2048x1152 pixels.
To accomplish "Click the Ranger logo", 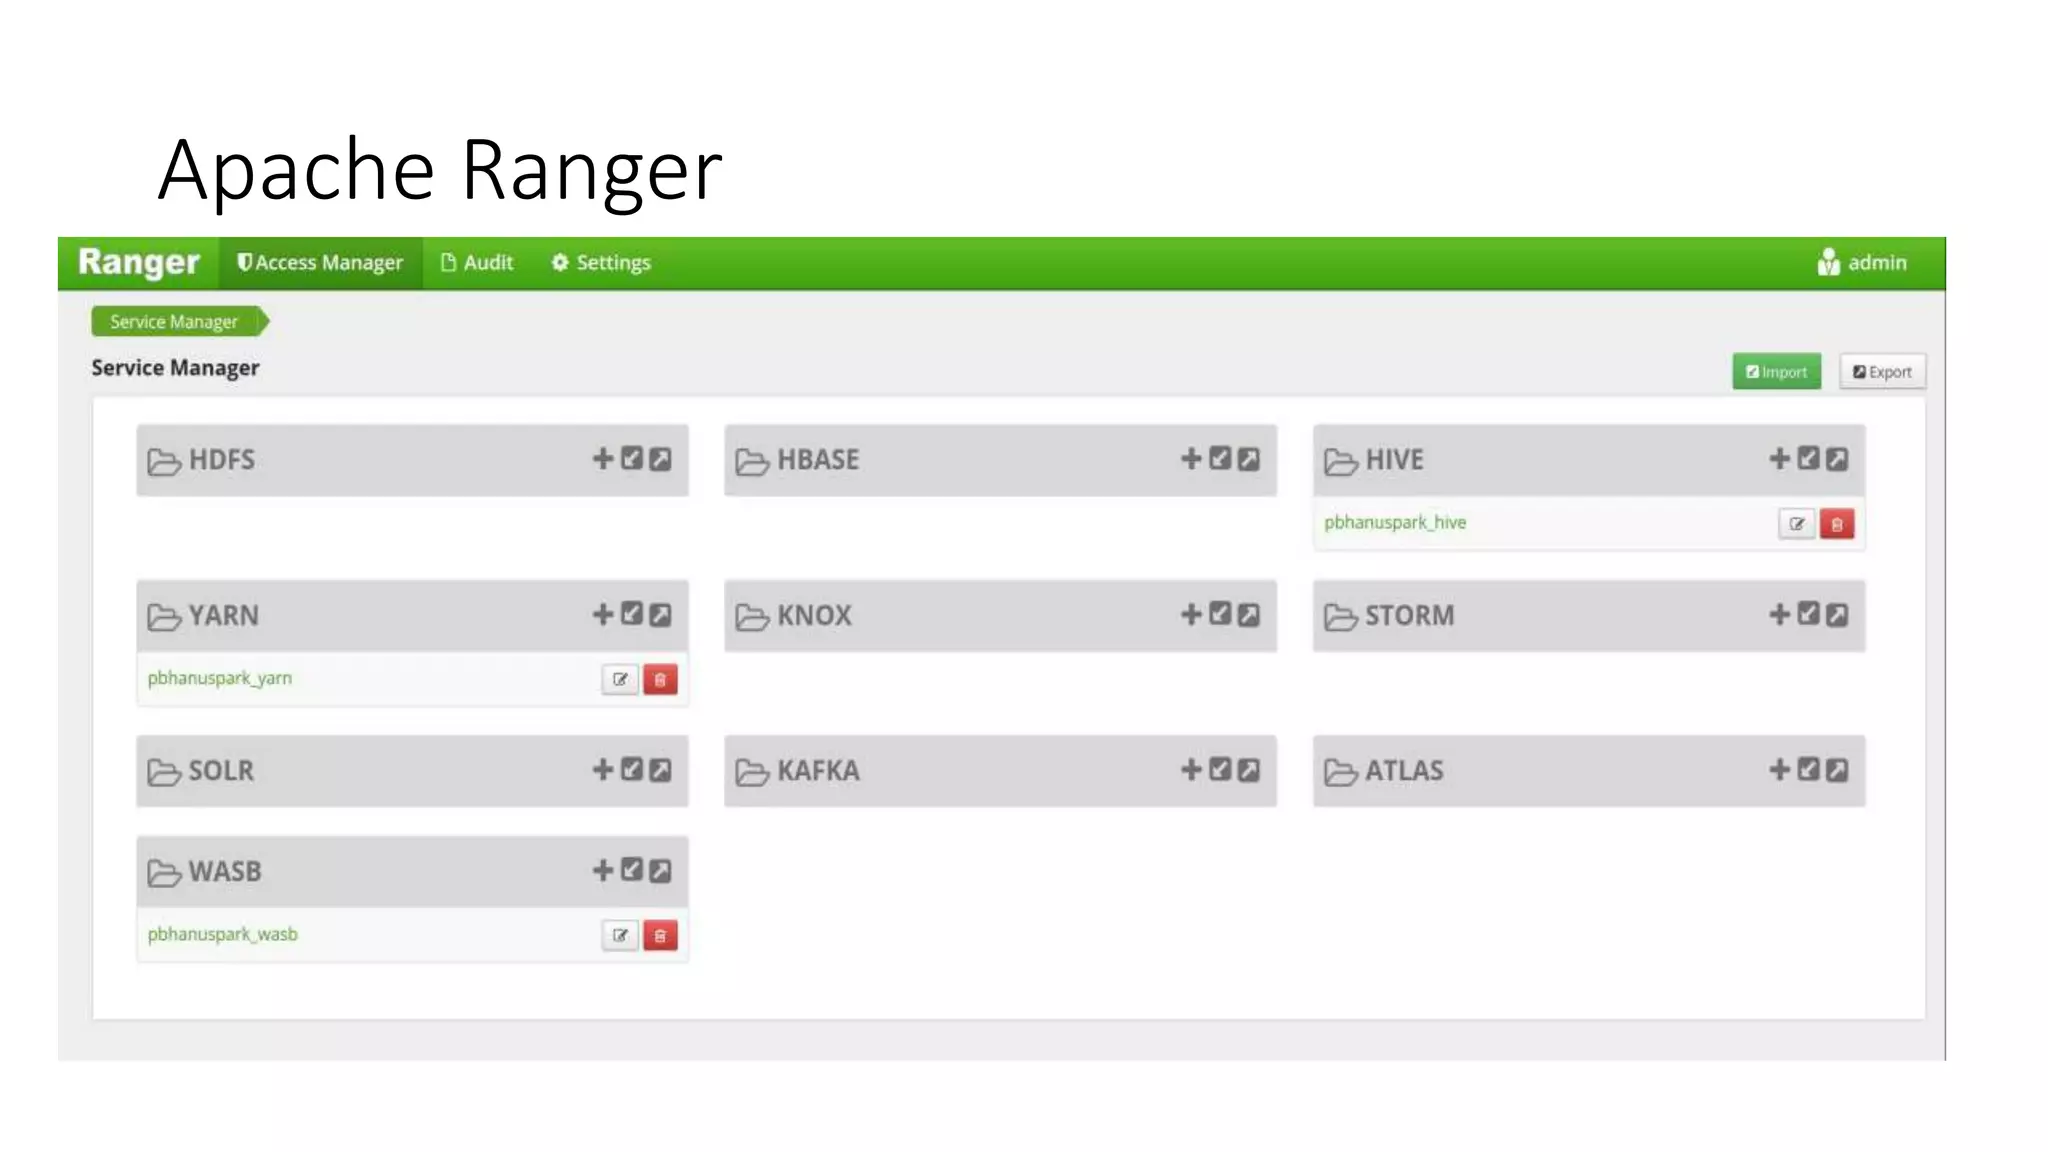I will (139, 262).
